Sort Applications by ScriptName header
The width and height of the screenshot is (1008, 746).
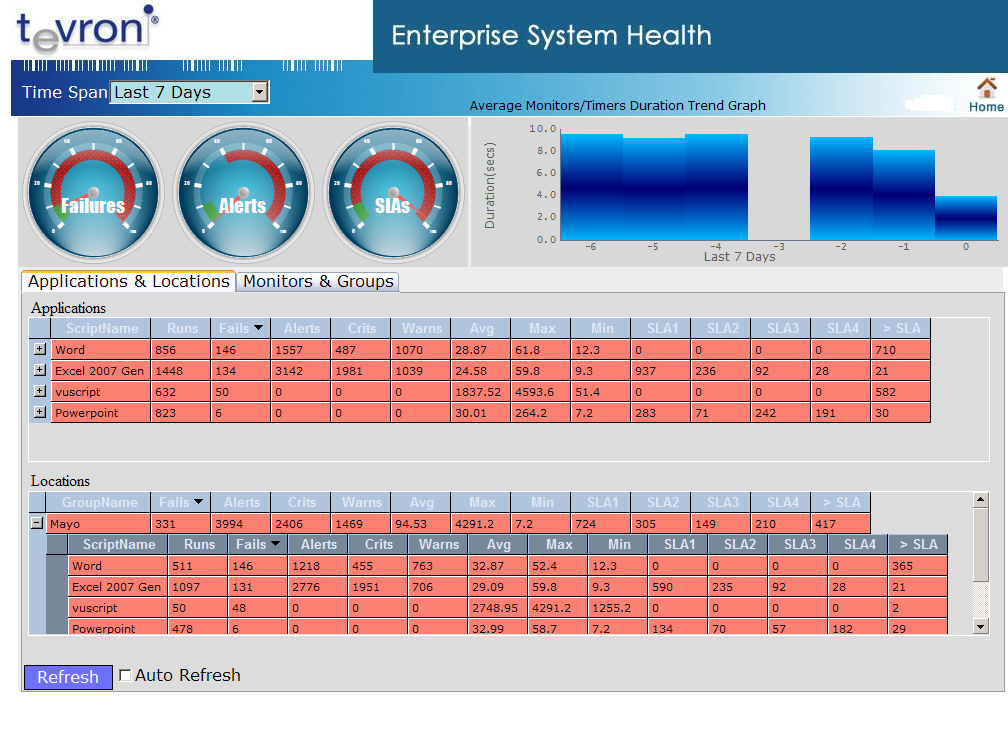[x=101, y=328]
